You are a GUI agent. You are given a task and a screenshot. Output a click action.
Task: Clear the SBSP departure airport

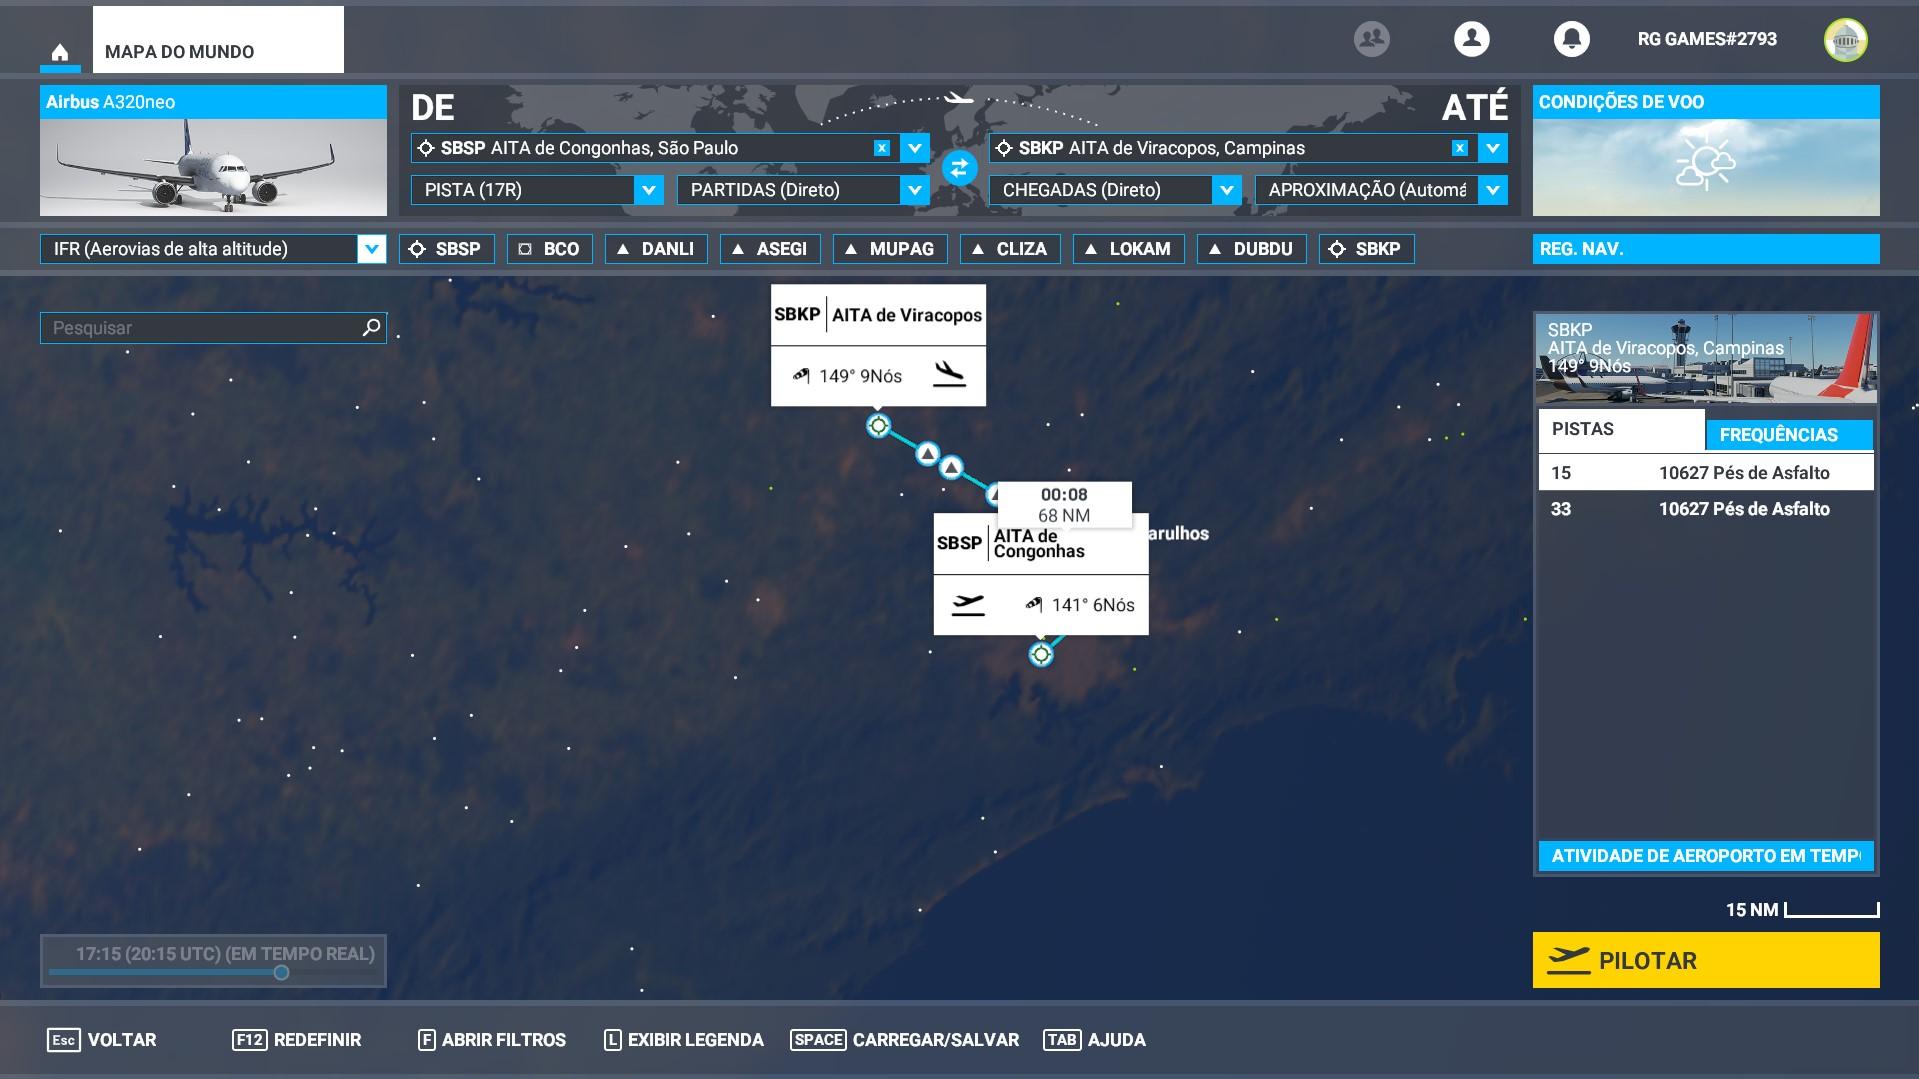coord(881,148)
